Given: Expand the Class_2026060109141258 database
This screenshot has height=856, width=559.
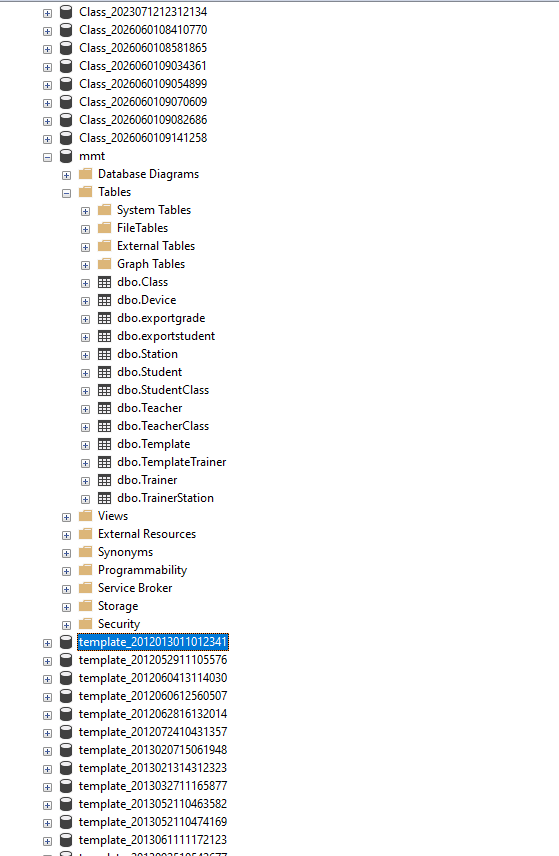Looking at the screenshot, I should click(47, 139).
